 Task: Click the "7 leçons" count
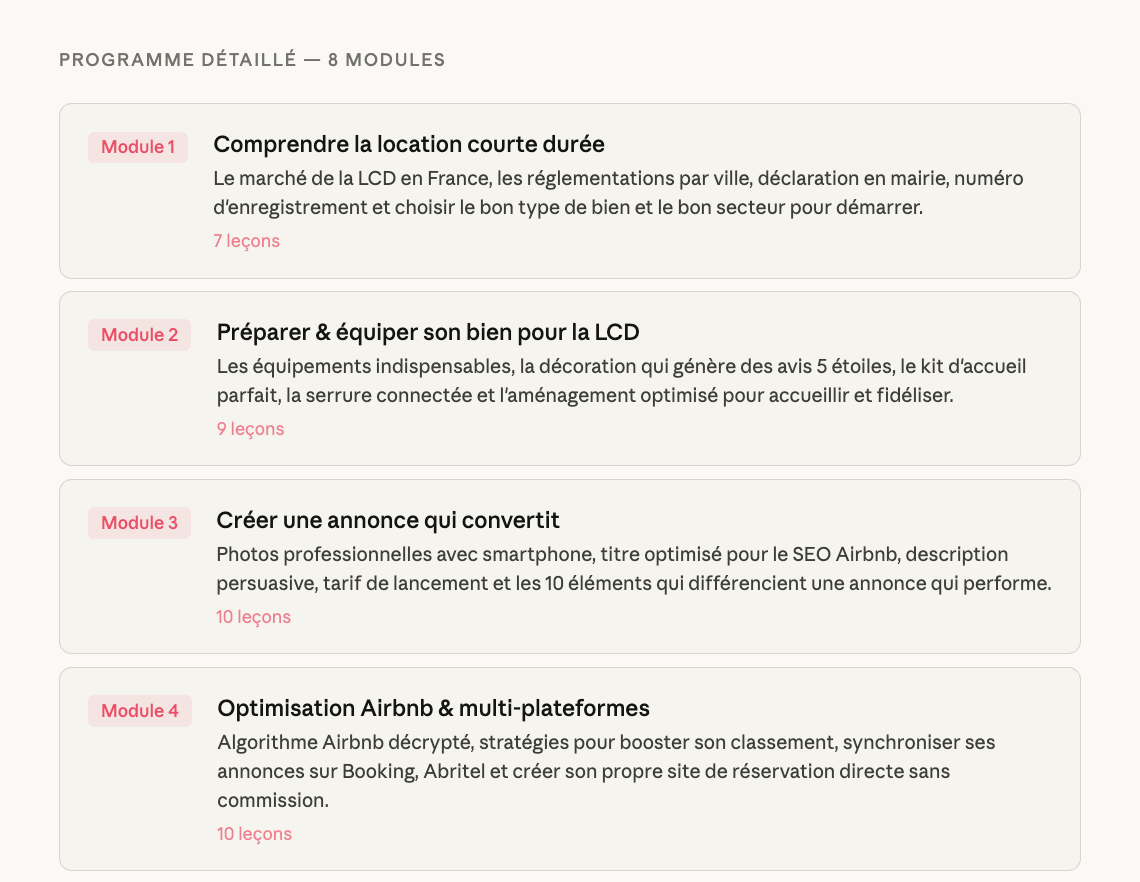(246, 241)
